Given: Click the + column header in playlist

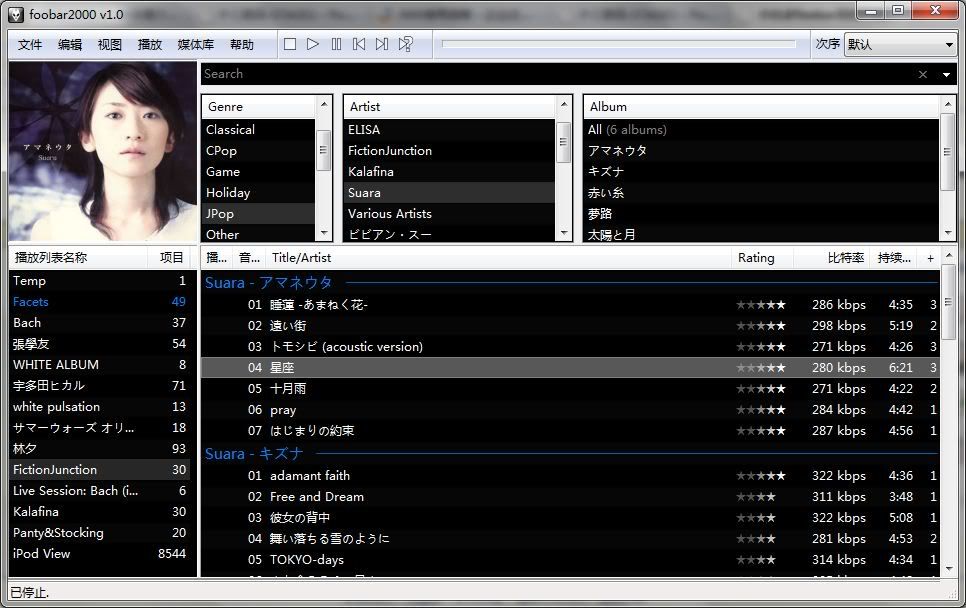Looking at the screenshot, I should [x=930, y=258].
